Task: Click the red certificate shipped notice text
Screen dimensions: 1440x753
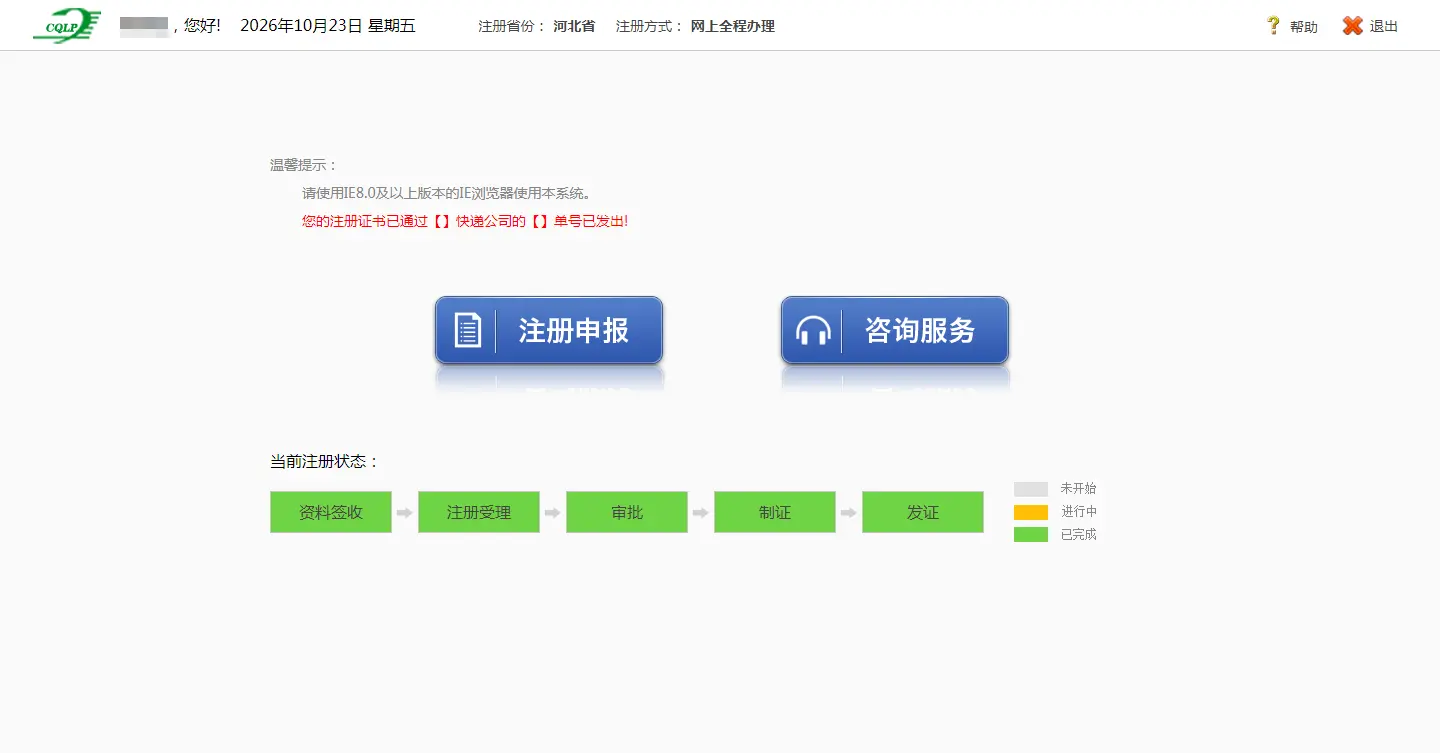Action: pyautogui.click(x=465, y=221)
